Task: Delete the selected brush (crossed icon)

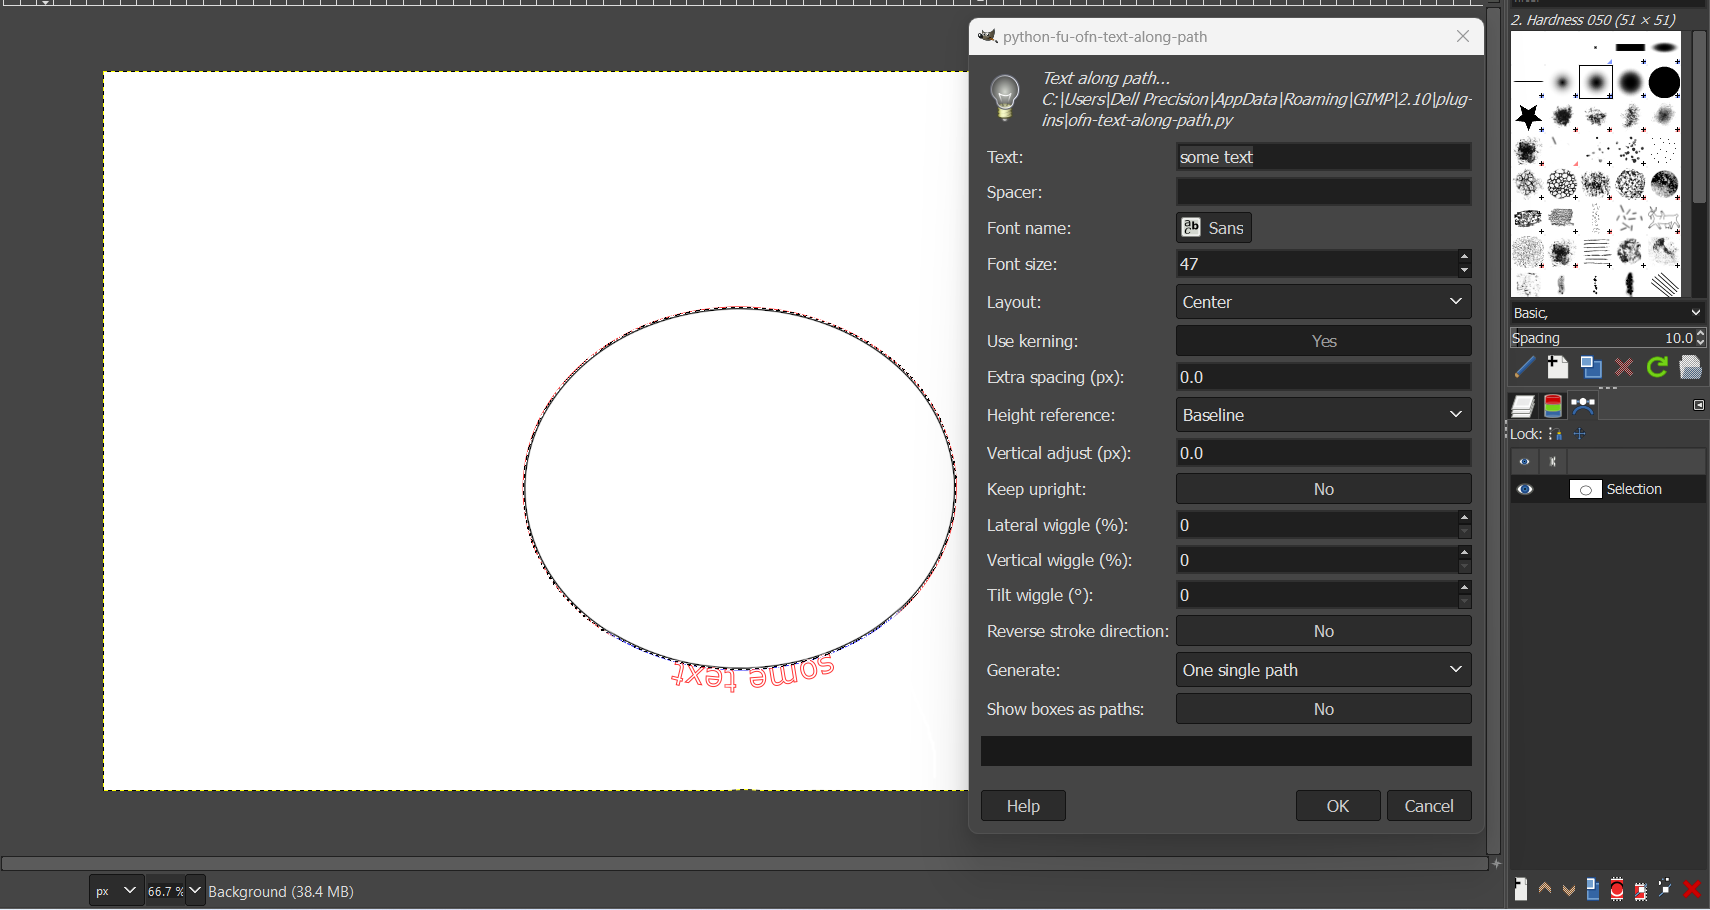Action: (x=1624, y=368)
